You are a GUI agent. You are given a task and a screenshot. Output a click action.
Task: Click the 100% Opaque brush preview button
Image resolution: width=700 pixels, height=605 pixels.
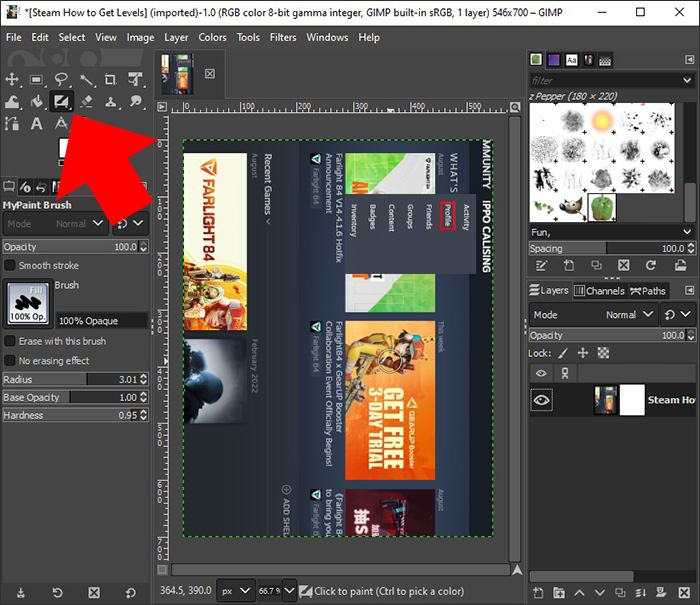[27, 302]
